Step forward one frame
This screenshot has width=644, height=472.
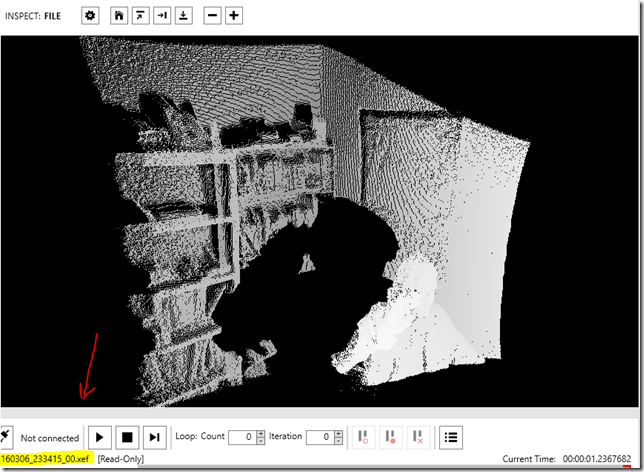click(155, 437)
